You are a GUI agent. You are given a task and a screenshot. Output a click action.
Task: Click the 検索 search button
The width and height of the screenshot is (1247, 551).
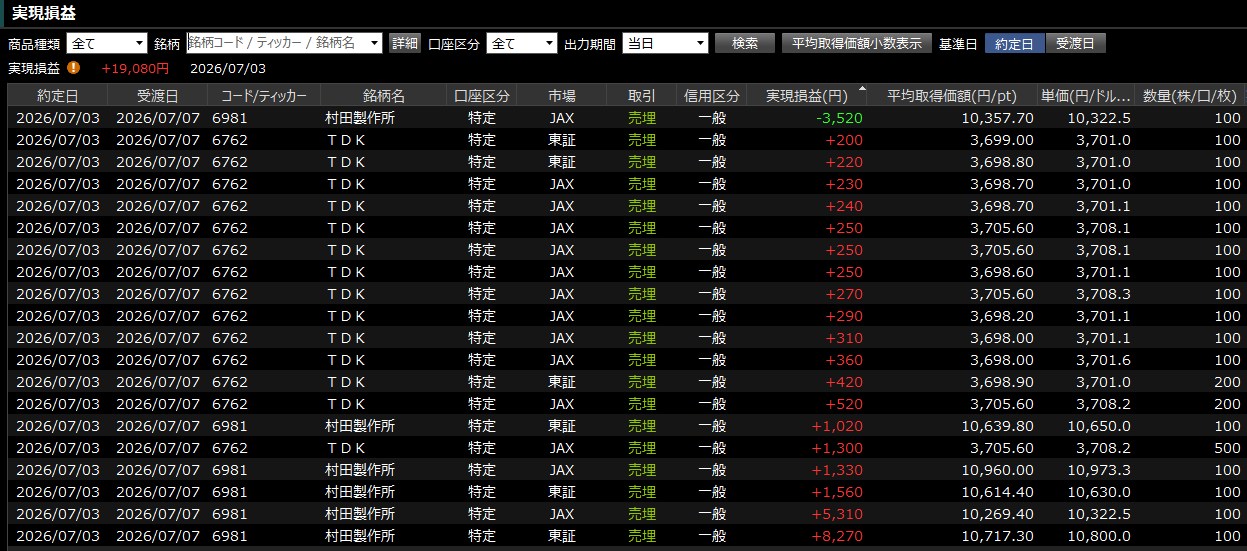click(x=745, y=43)
